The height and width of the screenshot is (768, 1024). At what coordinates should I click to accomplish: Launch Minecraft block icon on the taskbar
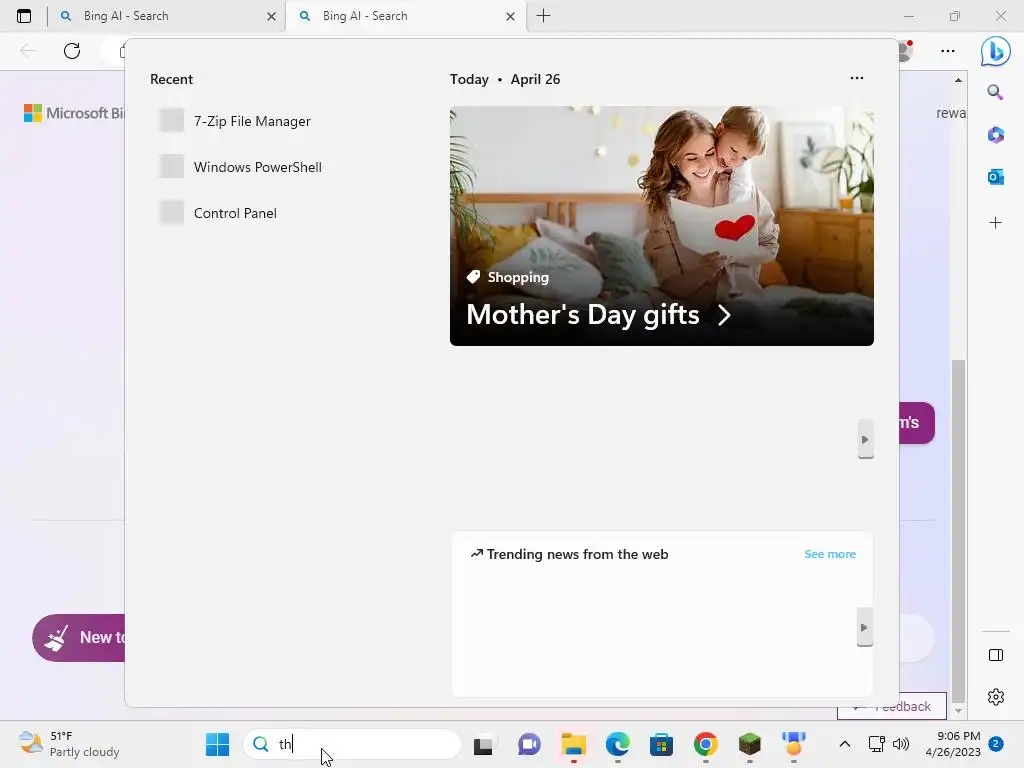750,744
